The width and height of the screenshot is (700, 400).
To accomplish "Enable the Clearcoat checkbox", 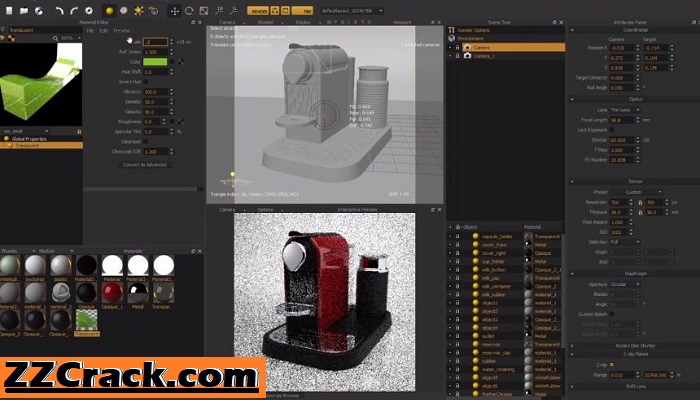I will click(x=146, y=142).
